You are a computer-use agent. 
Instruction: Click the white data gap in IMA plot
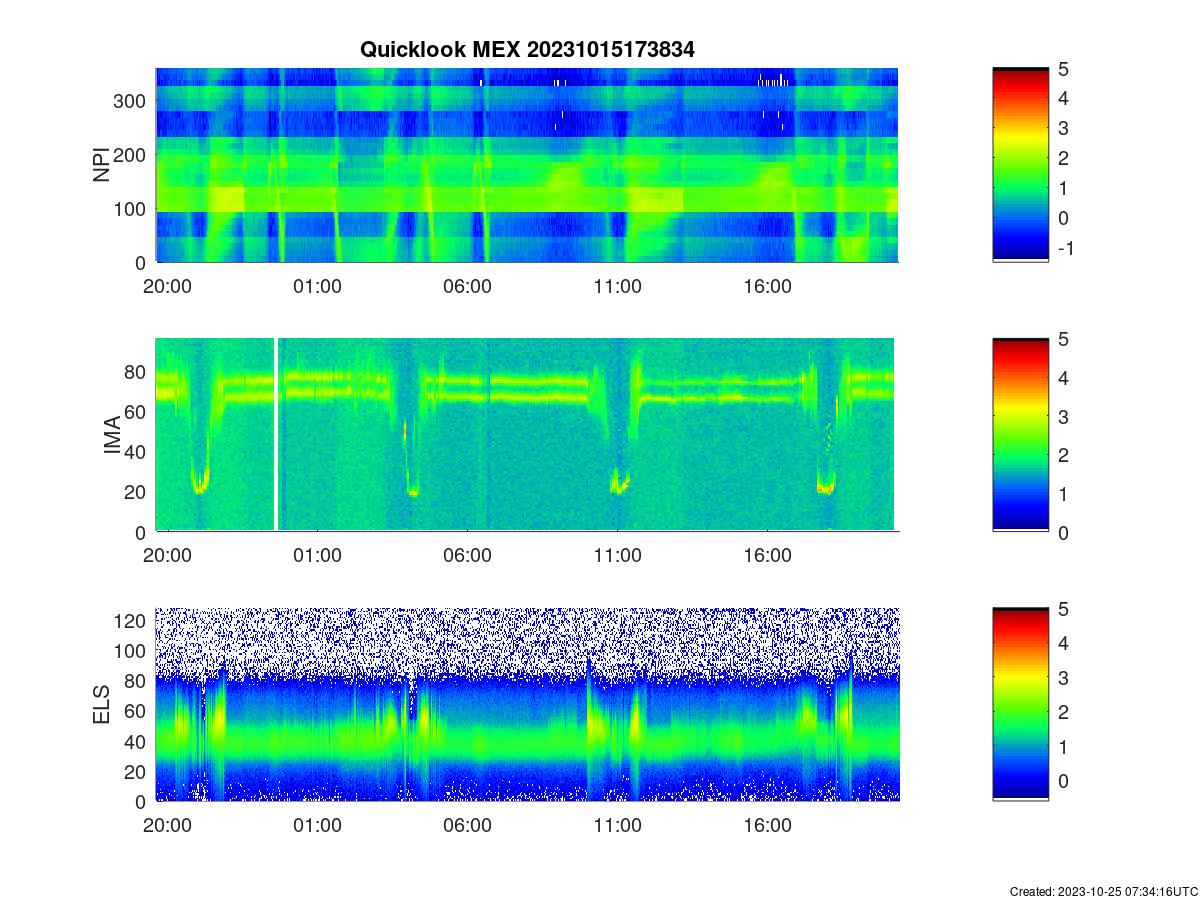[x=276, y=434]
